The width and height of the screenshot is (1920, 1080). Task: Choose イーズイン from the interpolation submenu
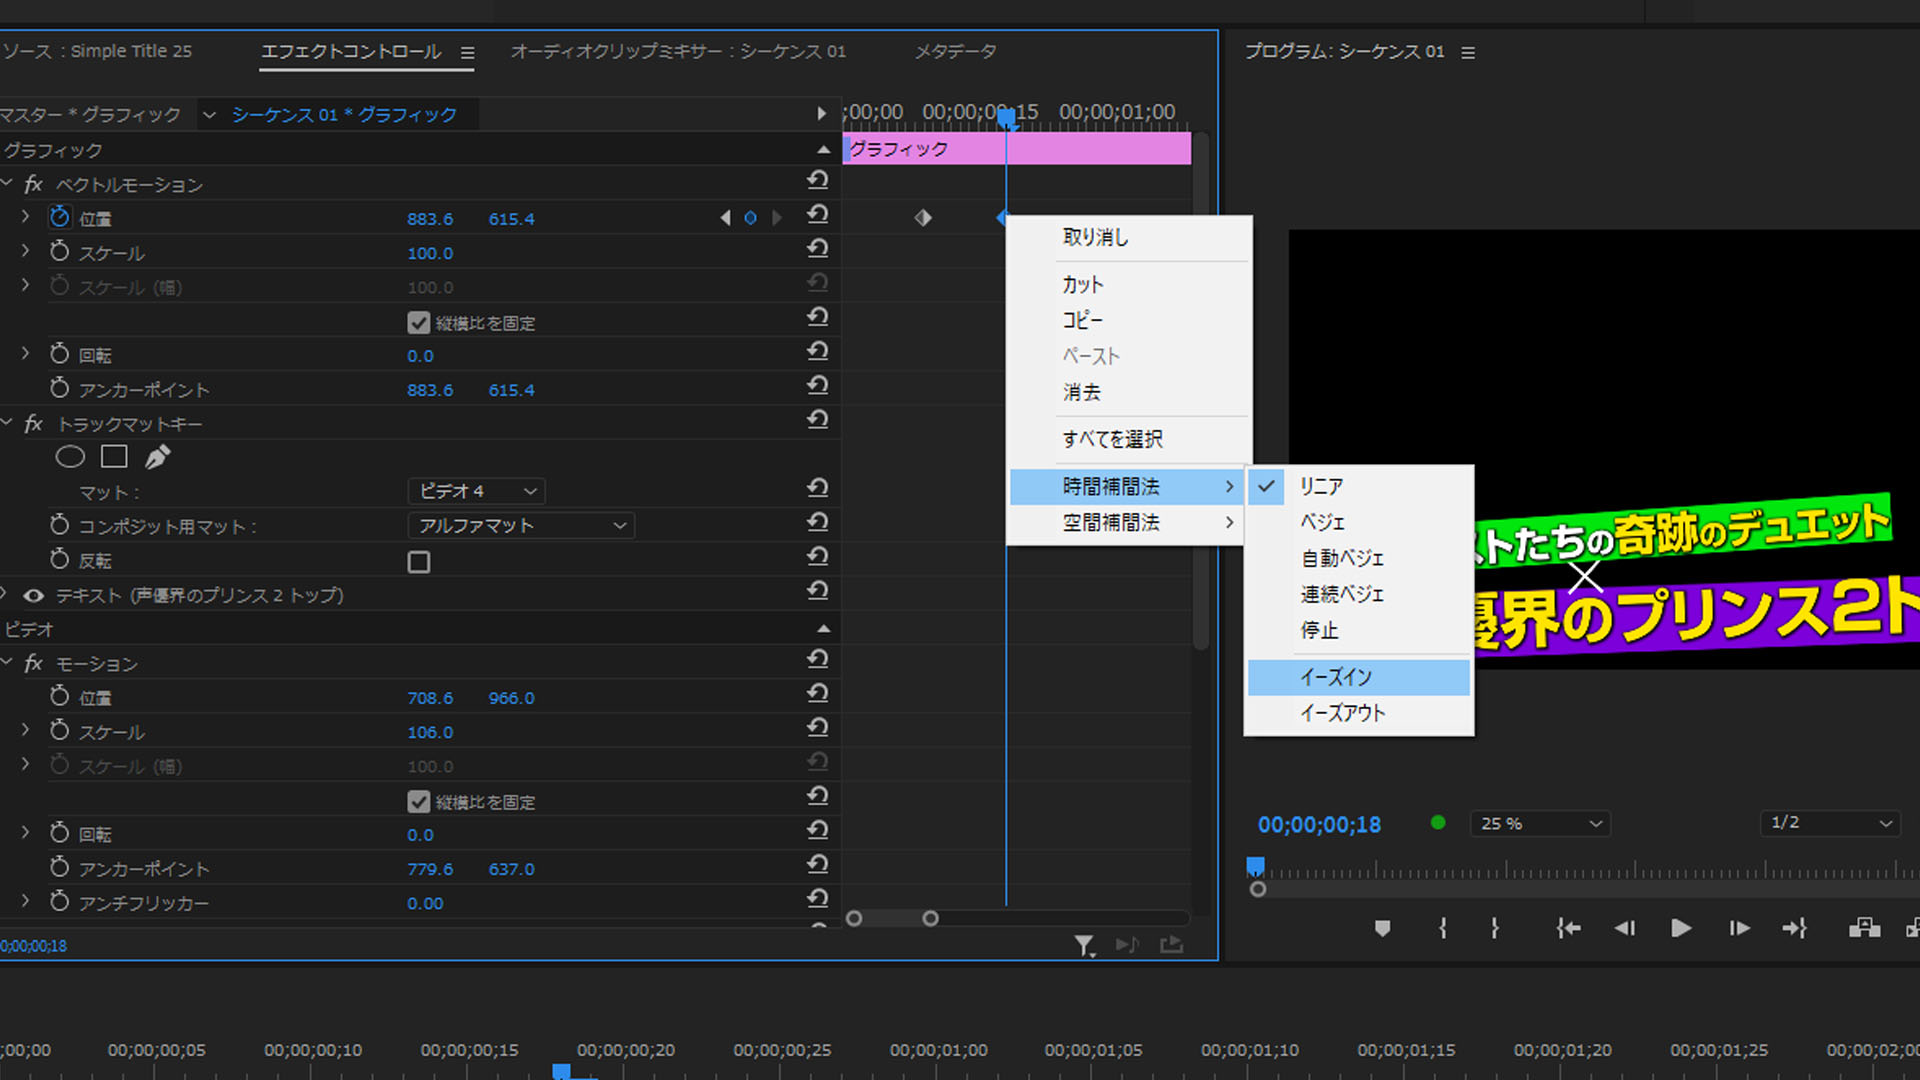pos(1336,677)
